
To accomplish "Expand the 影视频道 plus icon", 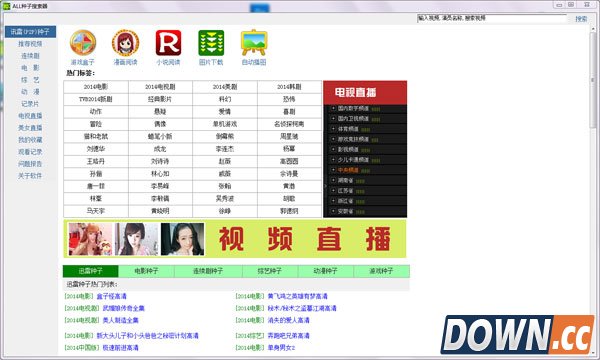I will (x=333, y=149).
